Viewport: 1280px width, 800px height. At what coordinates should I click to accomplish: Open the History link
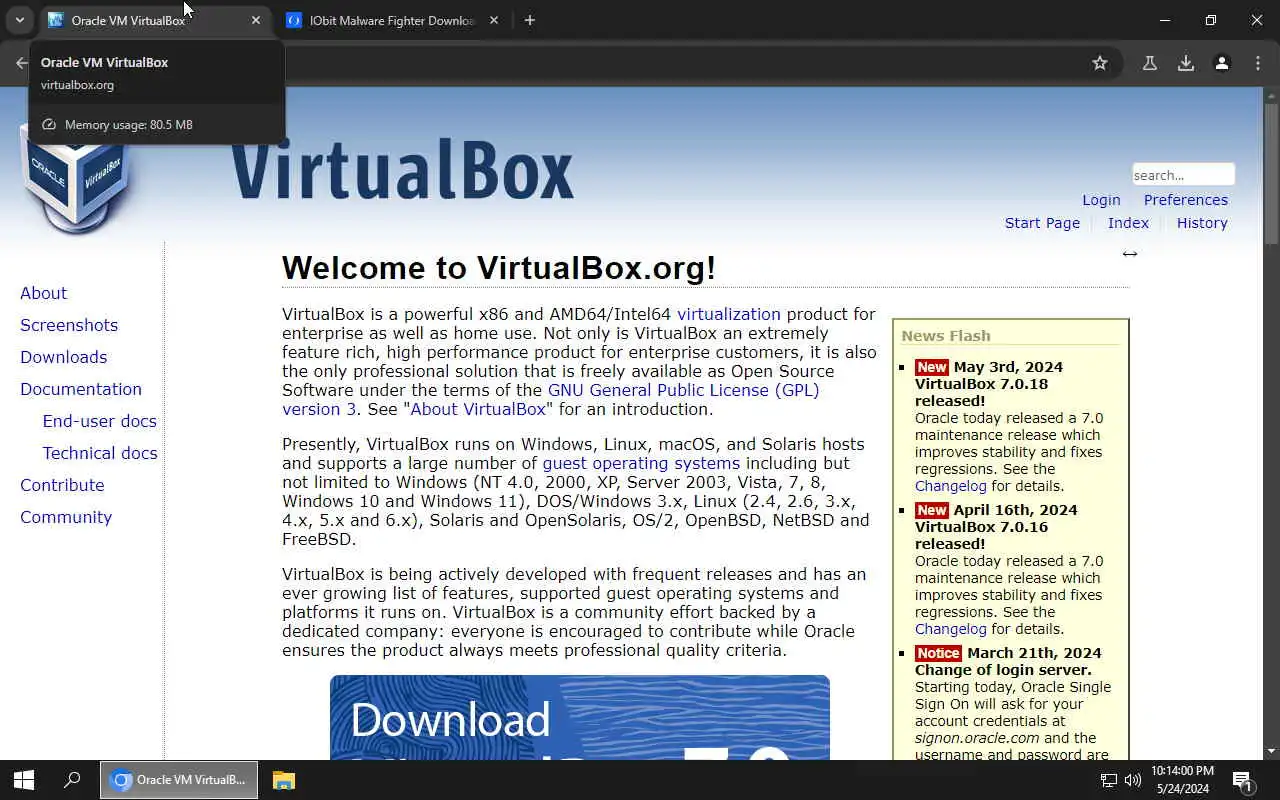1202,223
